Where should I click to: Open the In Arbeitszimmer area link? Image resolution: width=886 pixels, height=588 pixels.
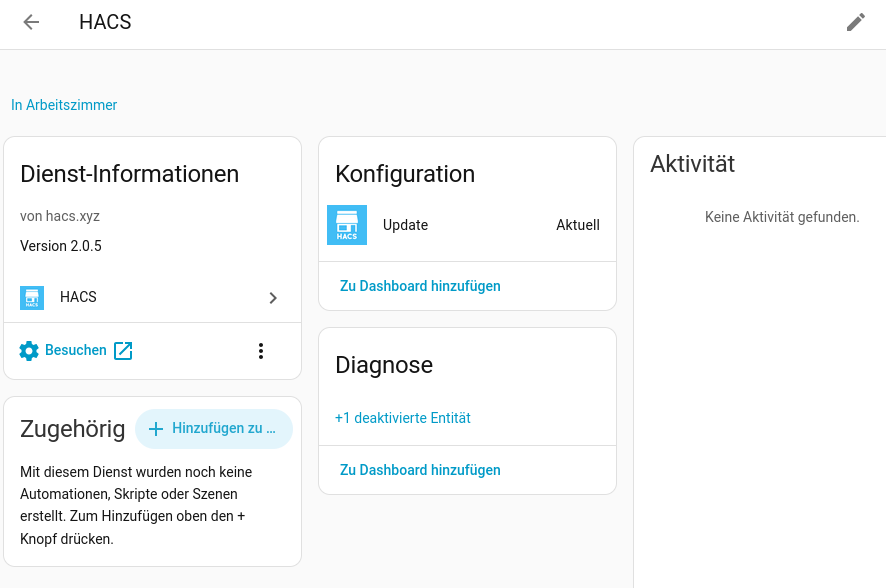(64, 105)
